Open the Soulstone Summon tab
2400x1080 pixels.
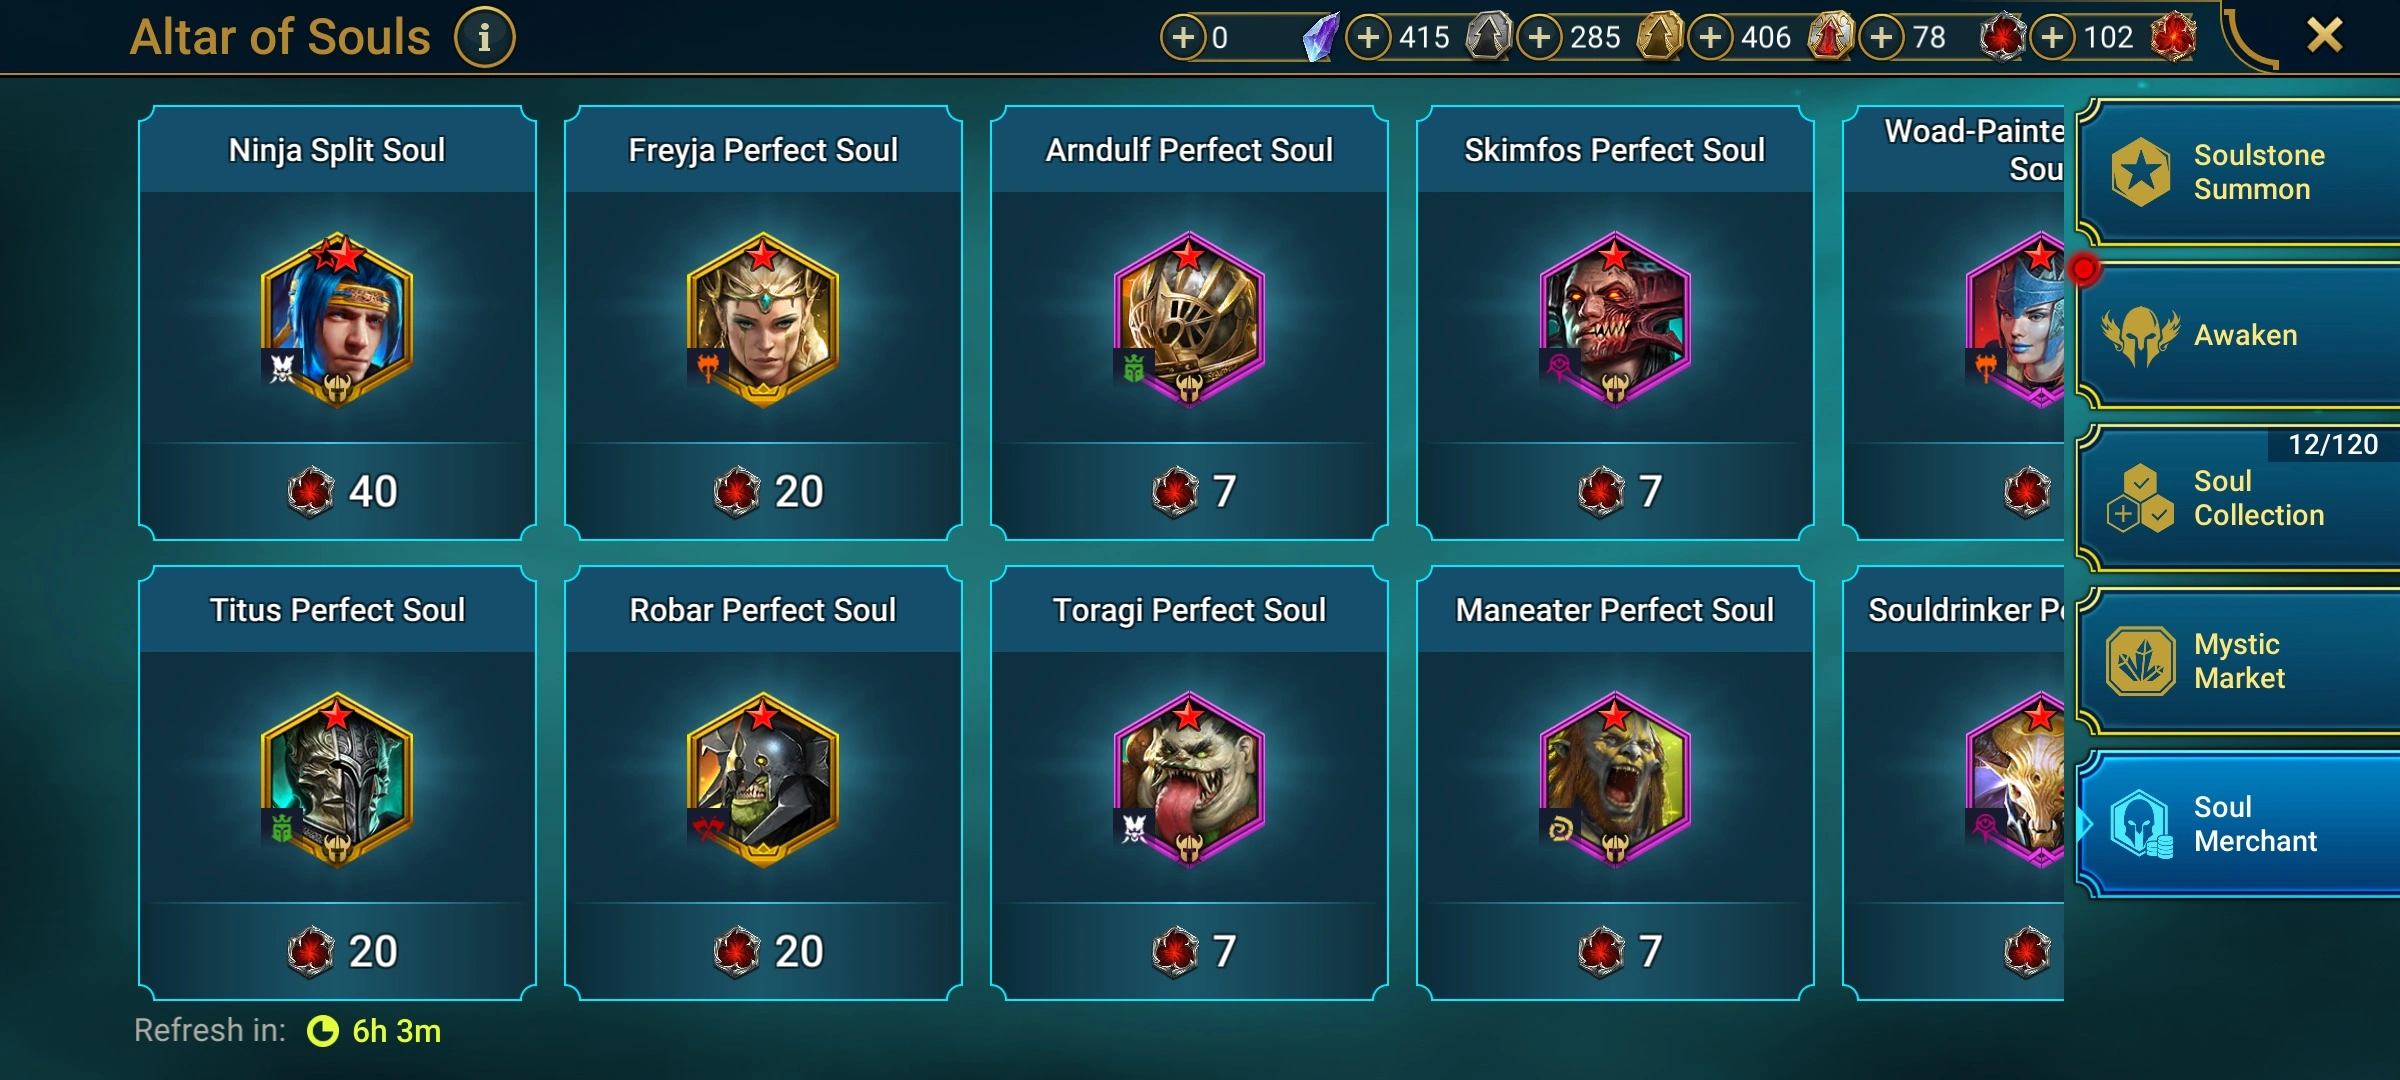[x=2238, y=172]
